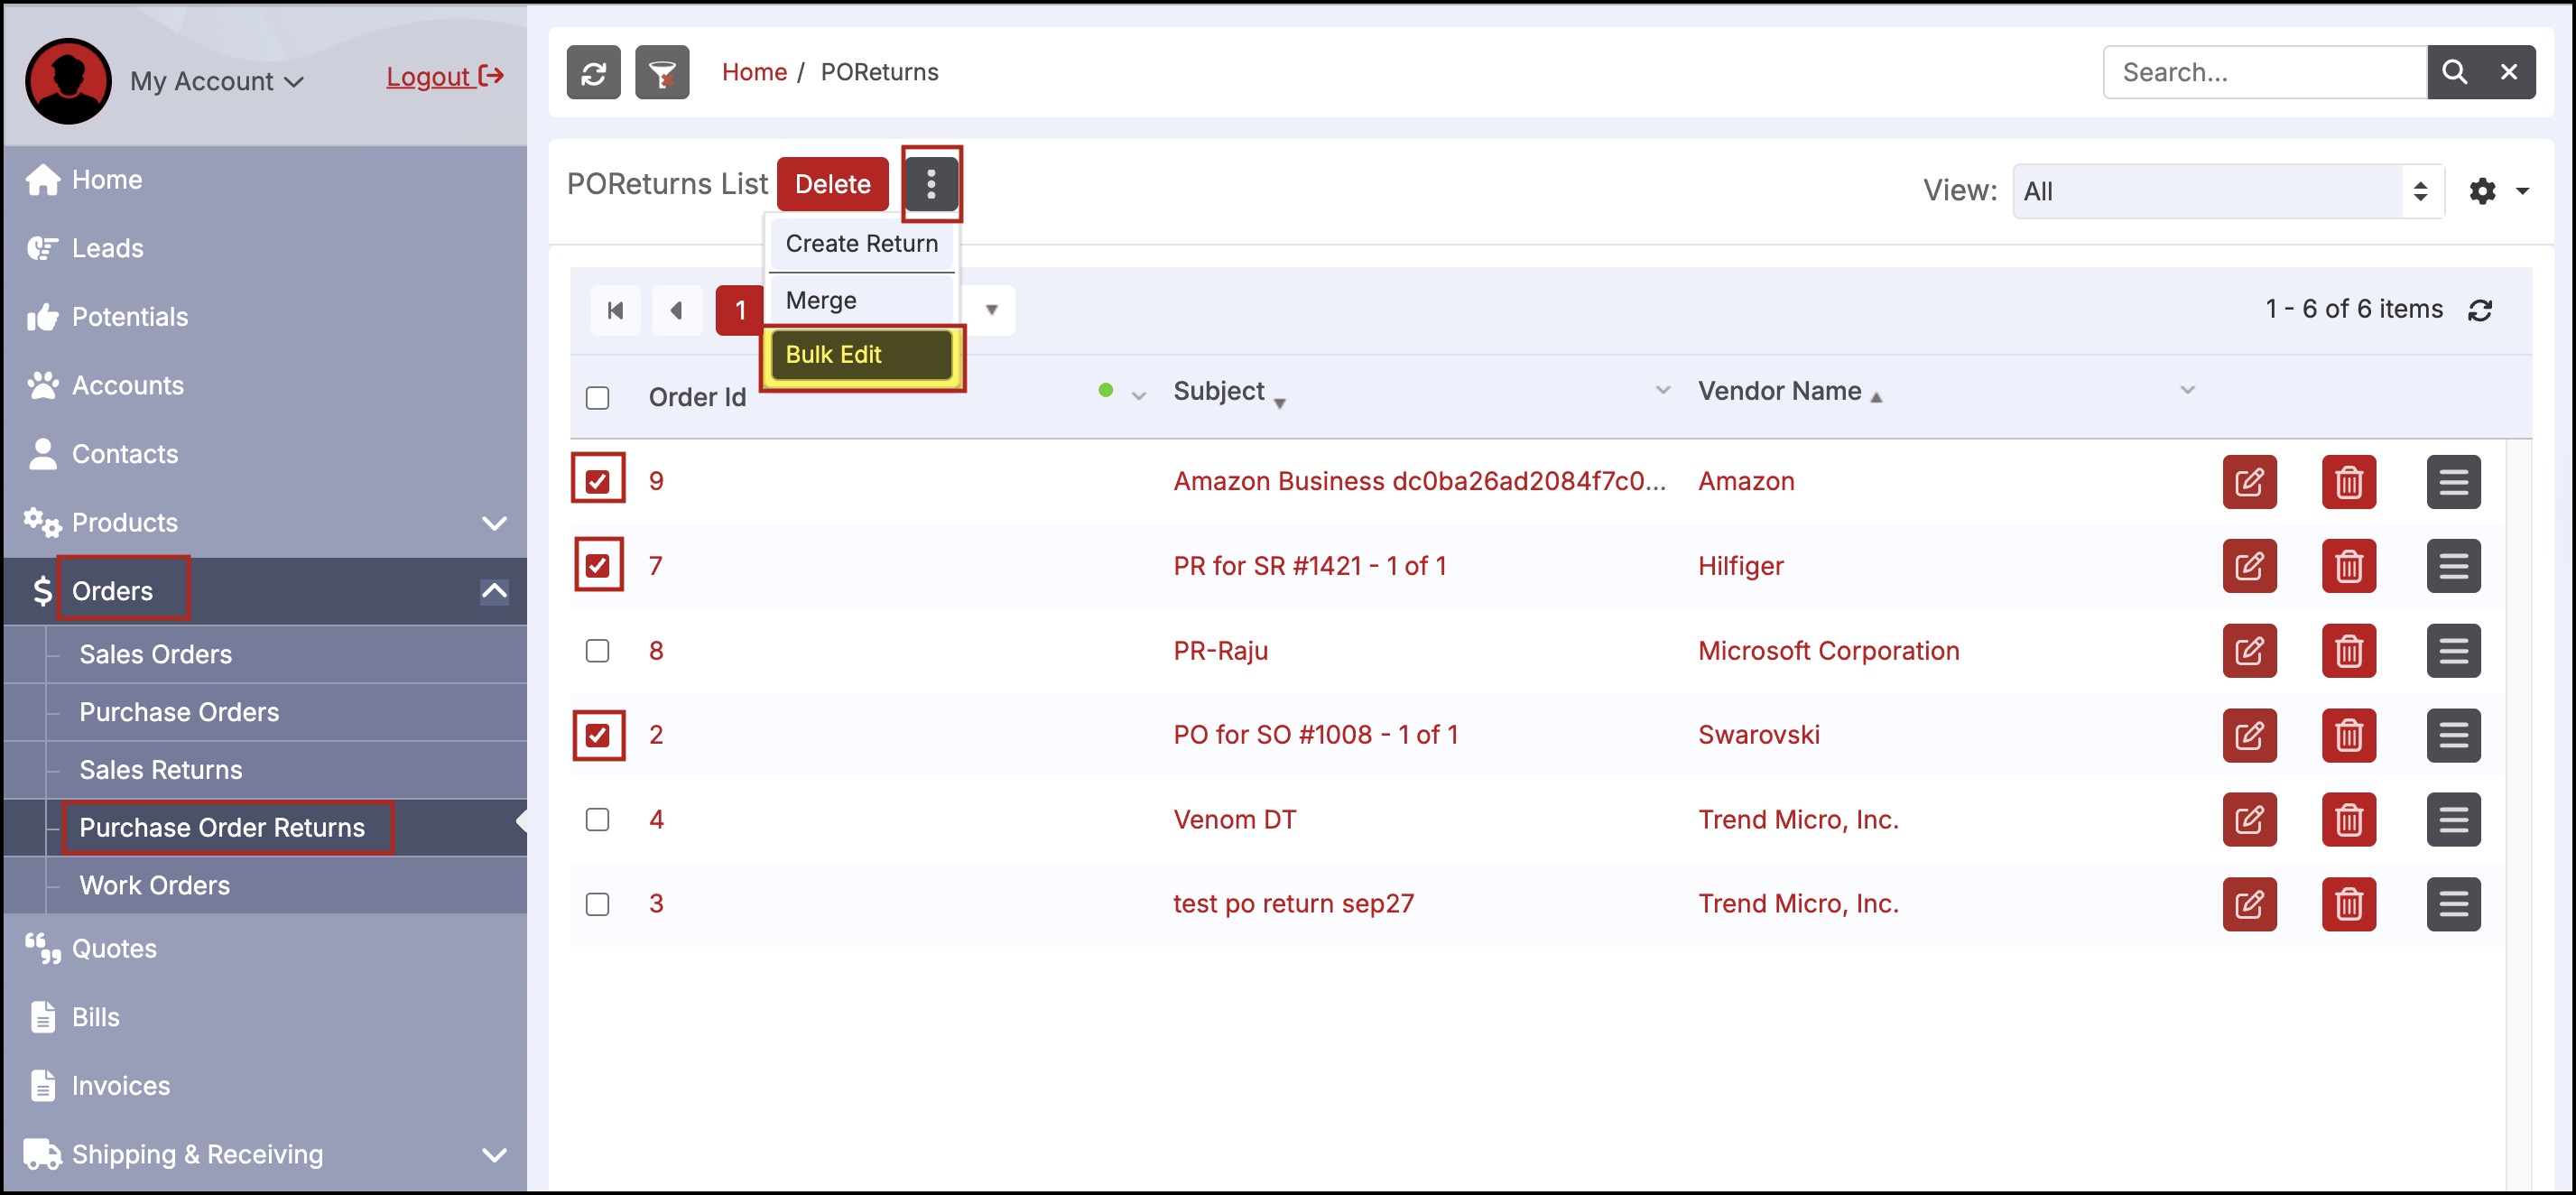Viewport: 2576px width, 1195px height.
Task: Open the View dropdown showing All
Action: point(2228,191)
